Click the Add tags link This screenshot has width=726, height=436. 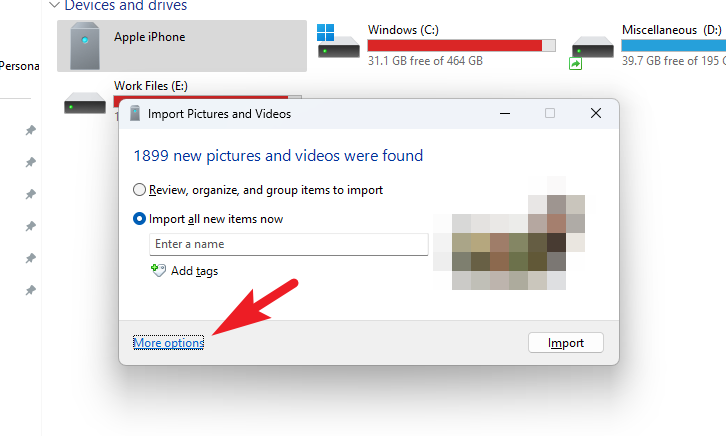pos(194,271)
